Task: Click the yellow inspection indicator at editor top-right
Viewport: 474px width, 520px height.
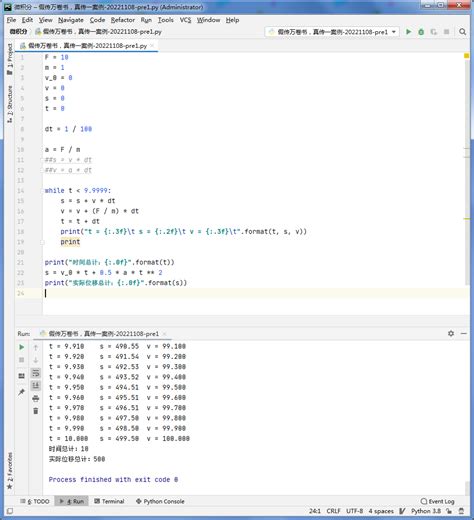Action: (467, 56)
